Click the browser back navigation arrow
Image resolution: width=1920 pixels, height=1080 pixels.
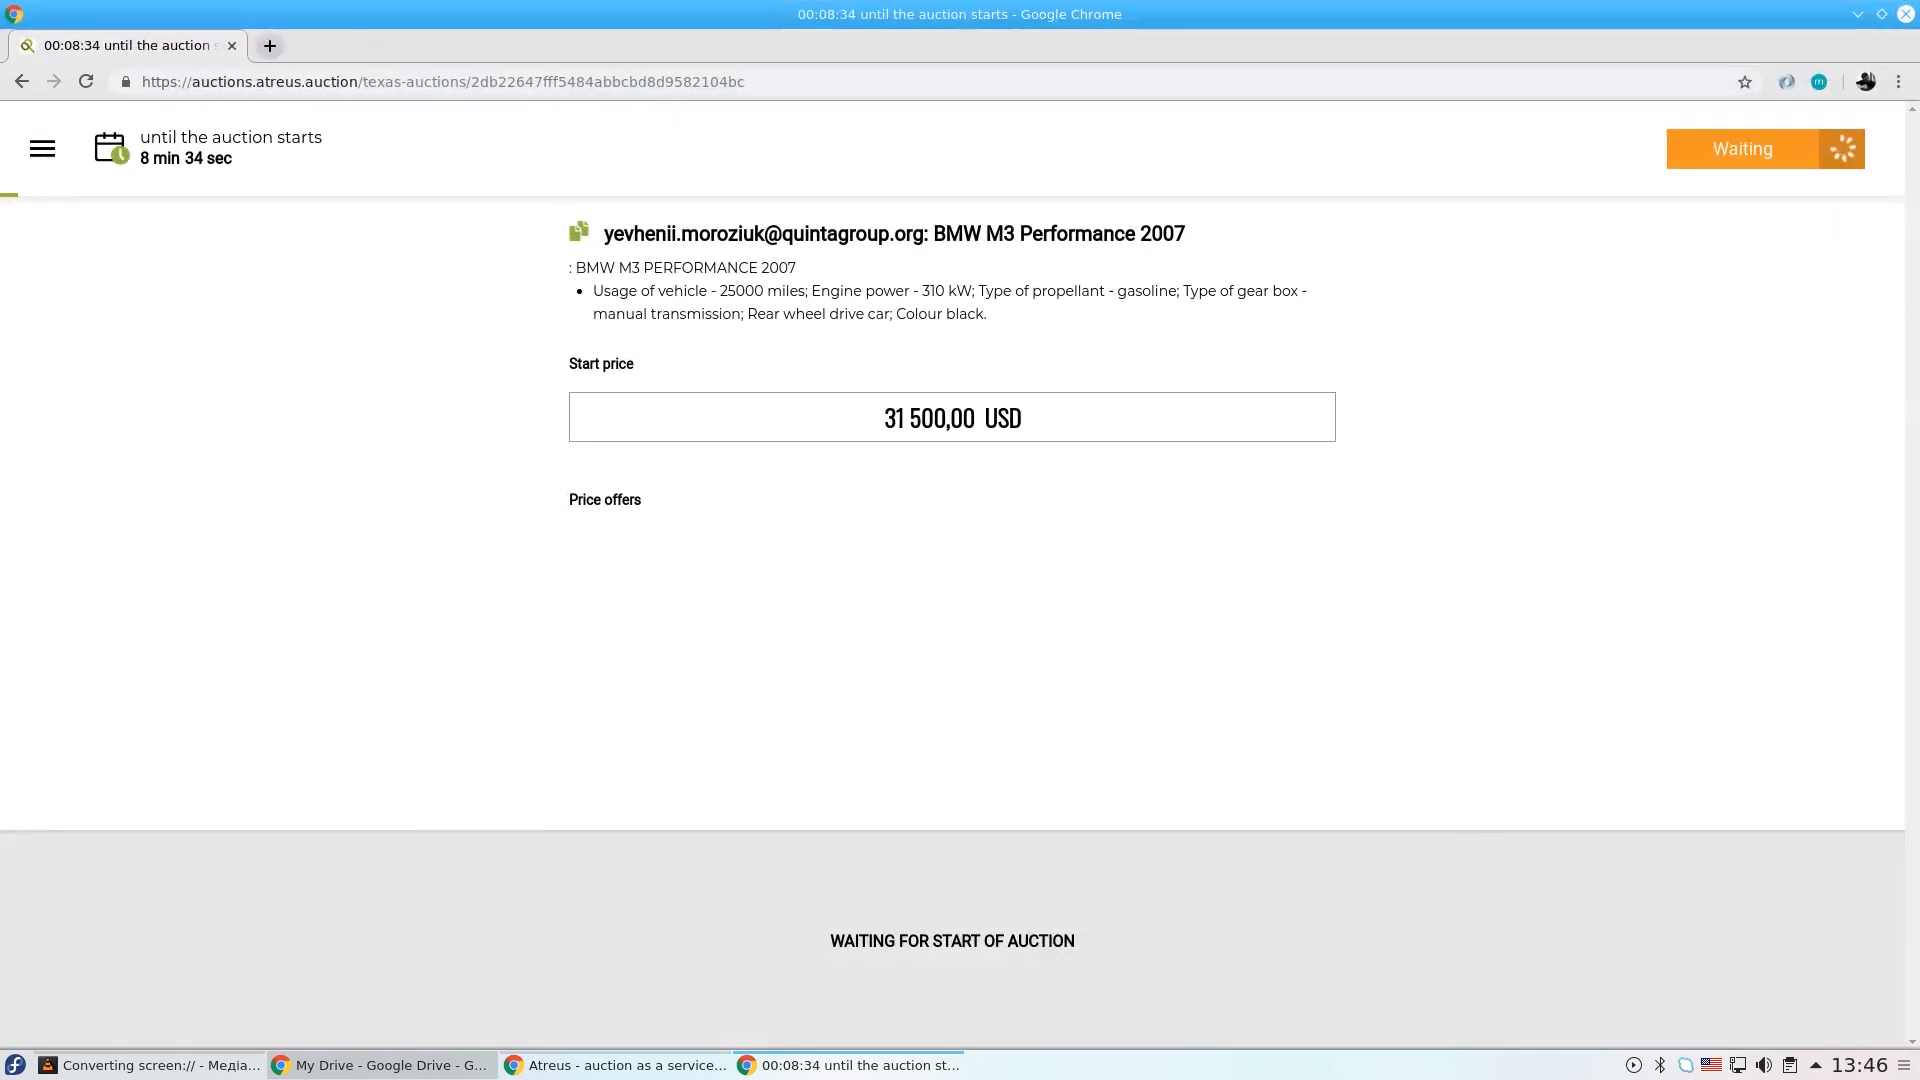tap(21, 80)
